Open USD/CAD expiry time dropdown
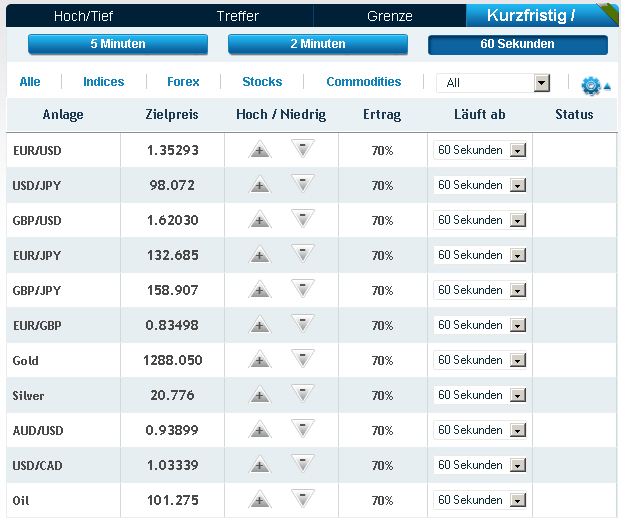Viewport: 621px width, 518px height. pyautogui.click(x=480, y=465)
